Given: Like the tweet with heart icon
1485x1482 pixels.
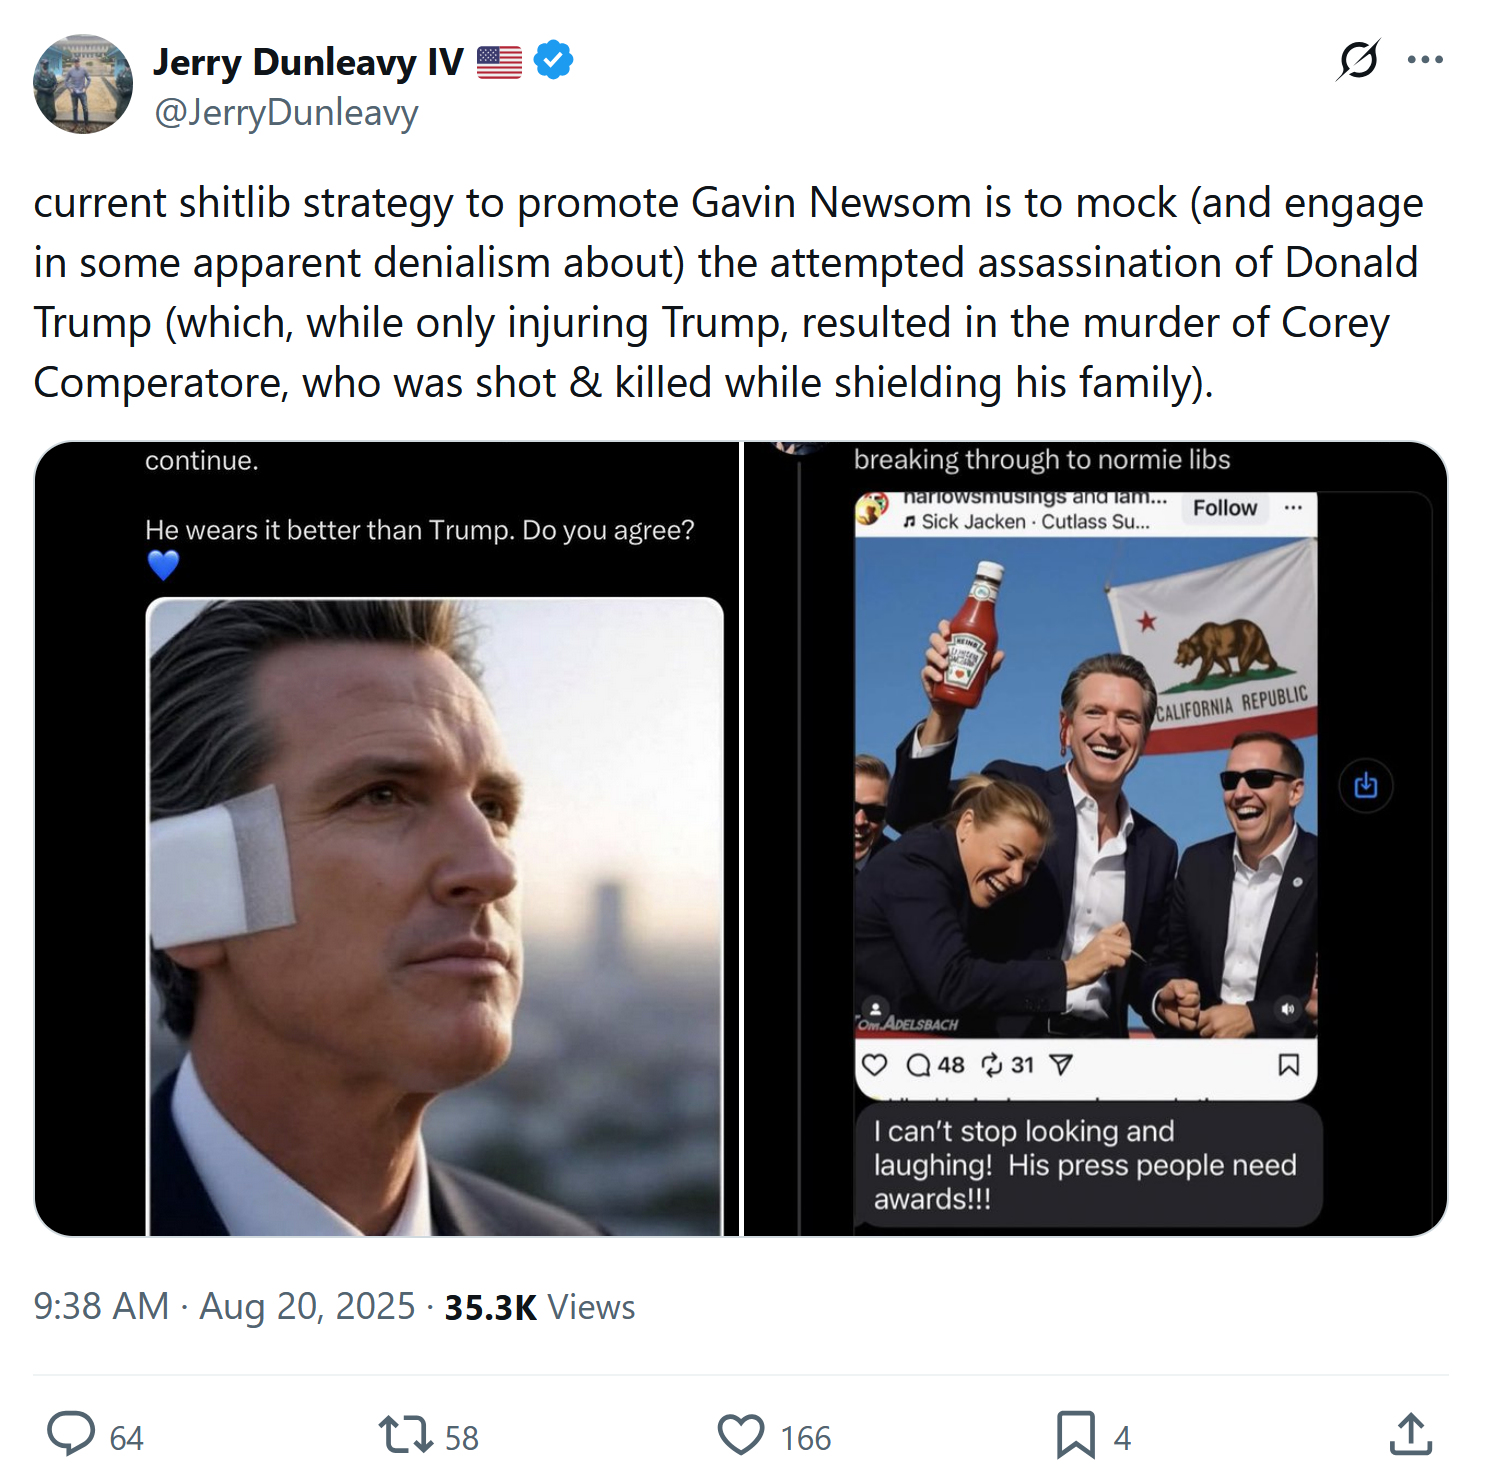Looking at the screenshot, I should coord(741,1435).
